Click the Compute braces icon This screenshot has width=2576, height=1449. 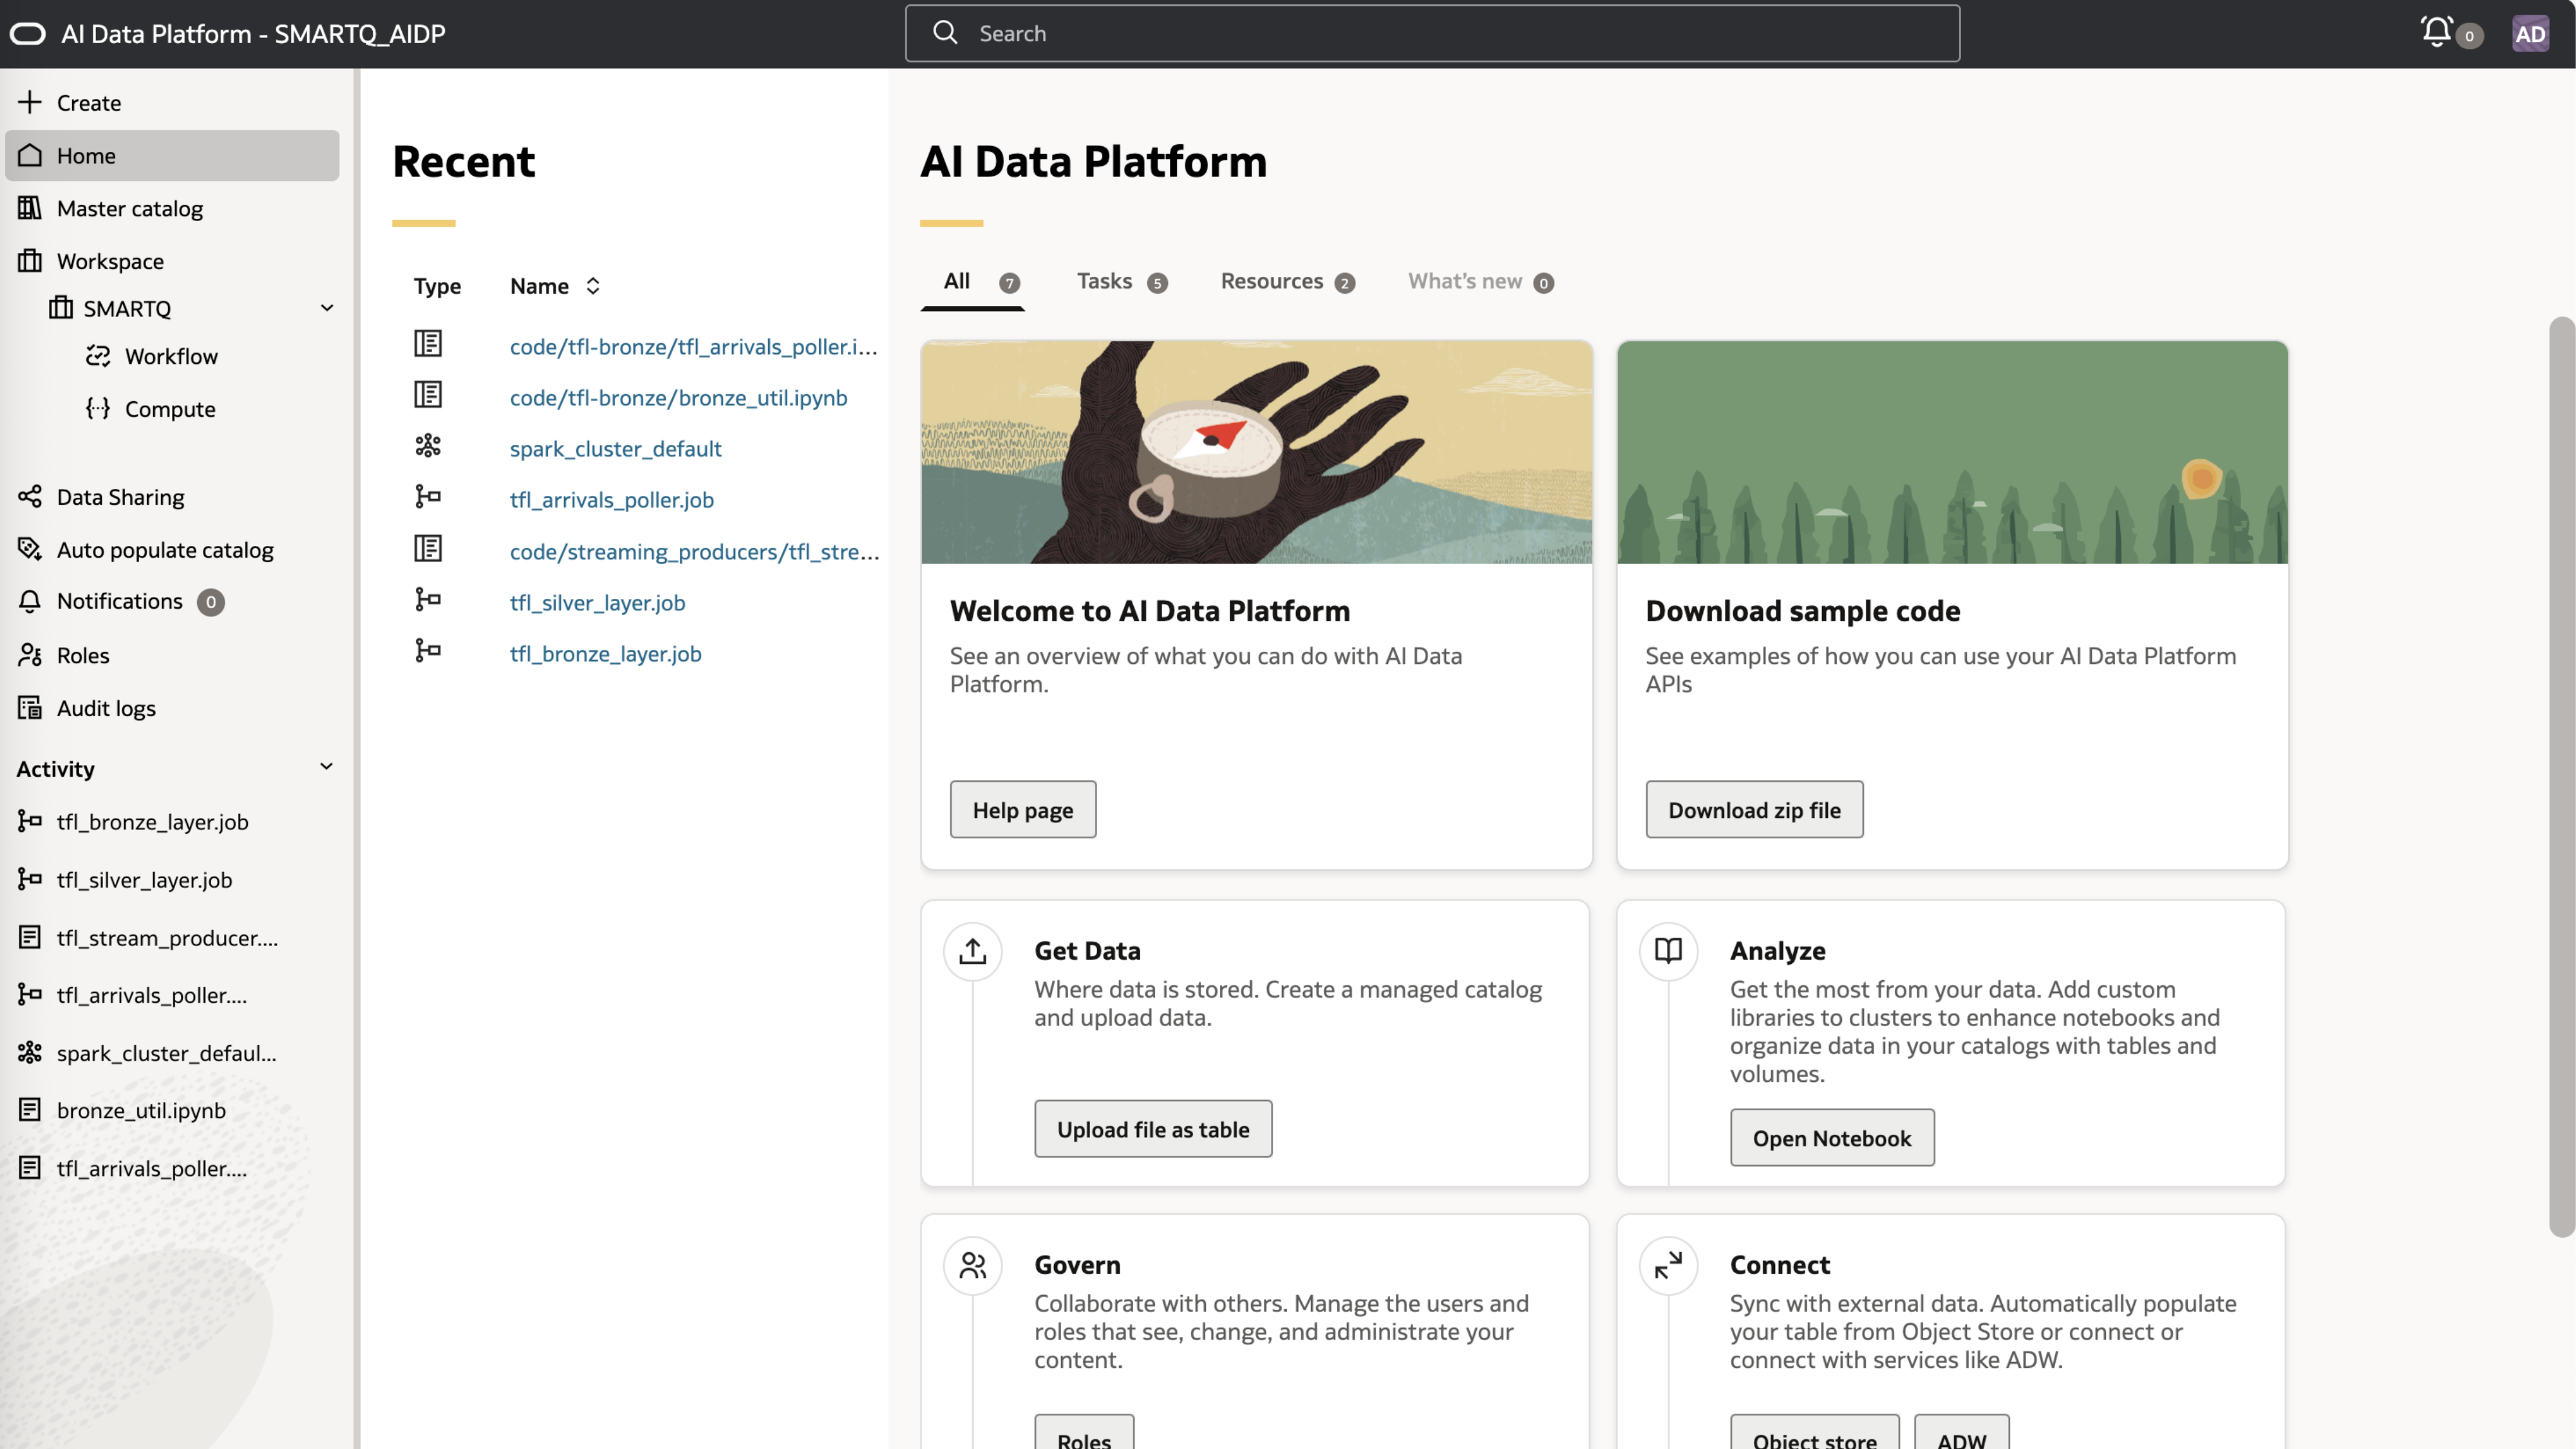click(x=98, y=408)
